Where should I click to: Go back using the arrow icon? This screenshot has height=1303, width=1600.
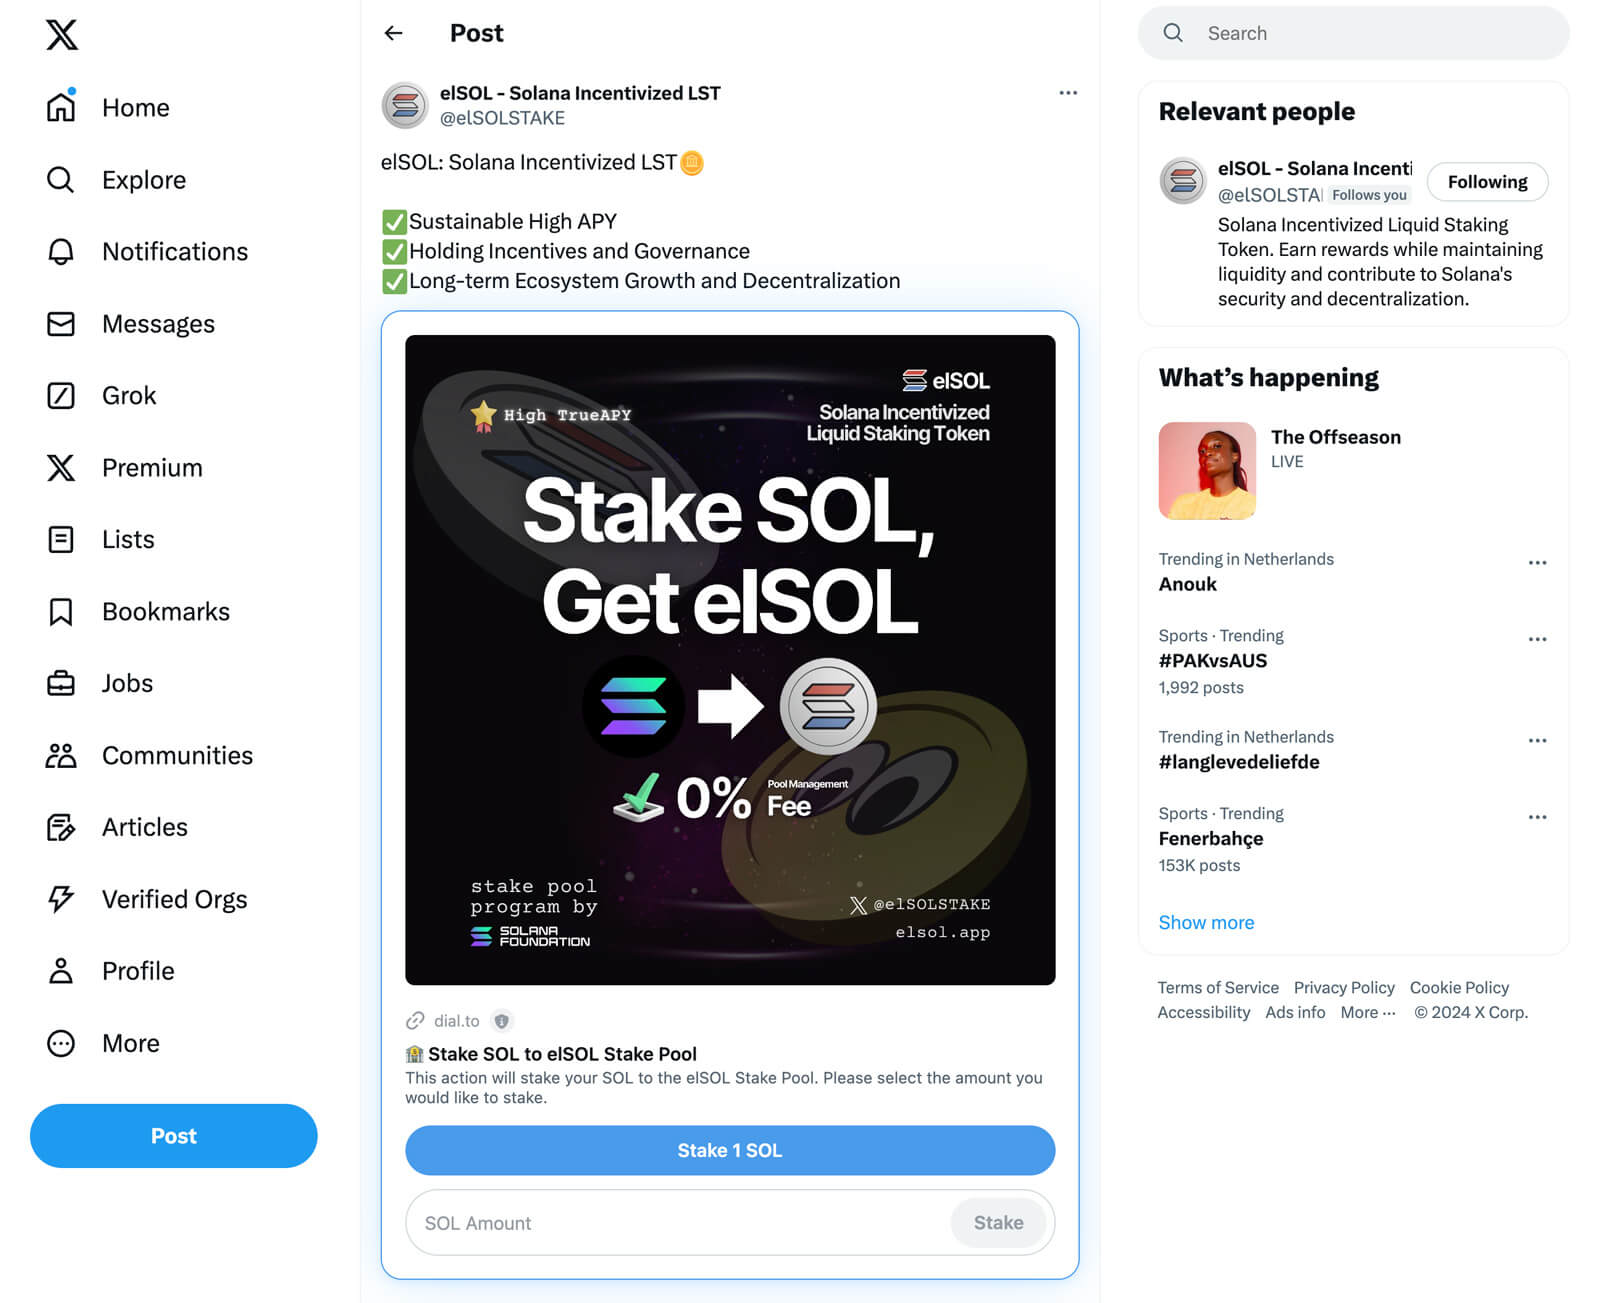394,33
